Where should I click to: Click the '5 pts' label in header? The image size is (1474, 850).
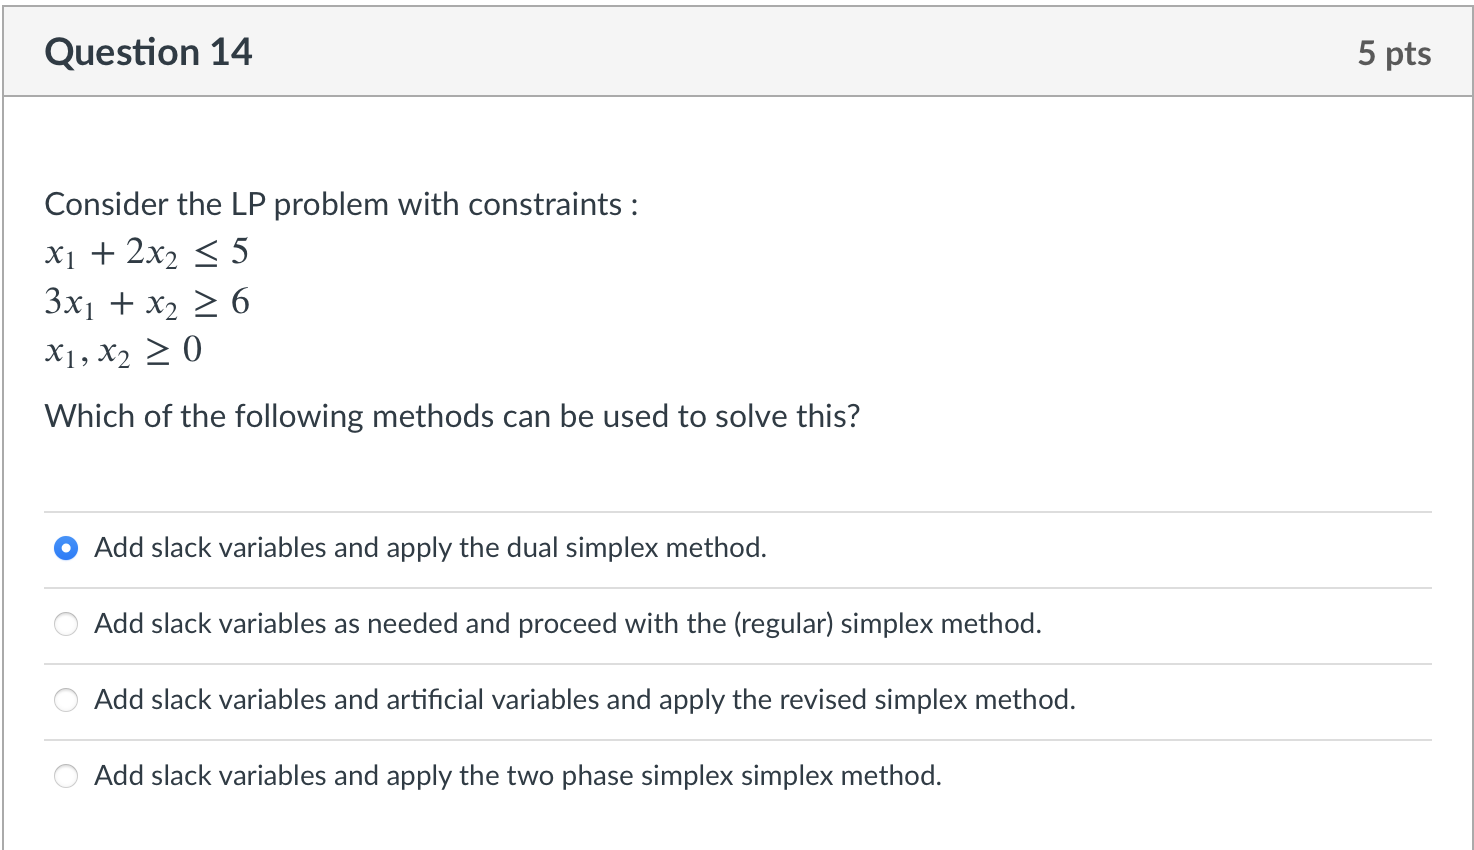point(1393,53)
